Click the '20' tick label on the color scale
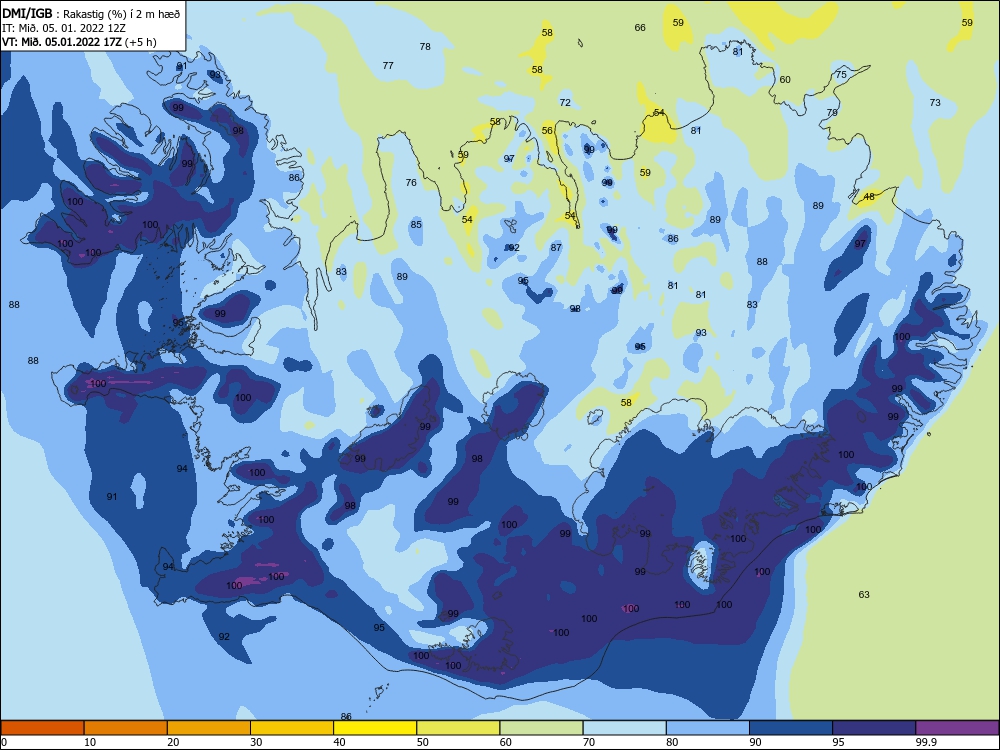The width and height of the screenshot is (1000, 750). click(173, 742)
